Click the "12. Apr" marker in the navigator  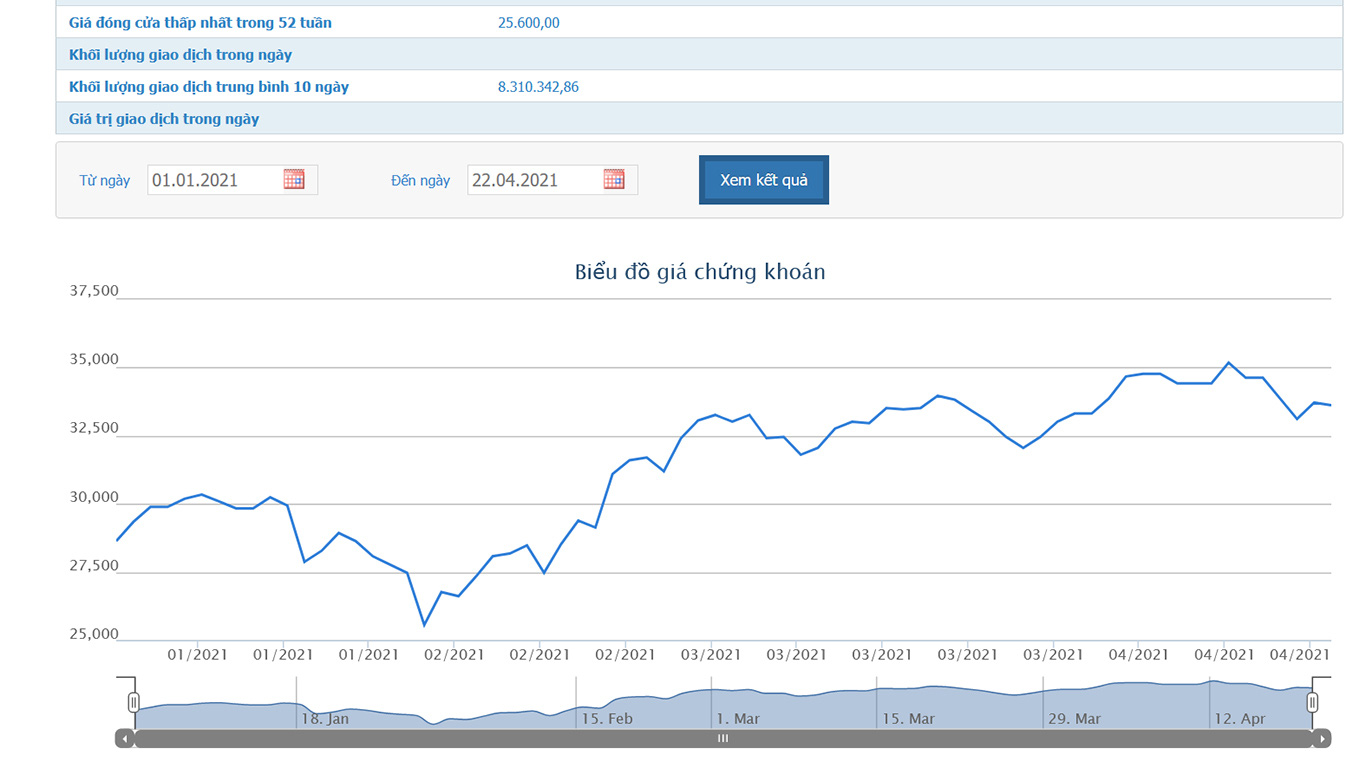1240,718
